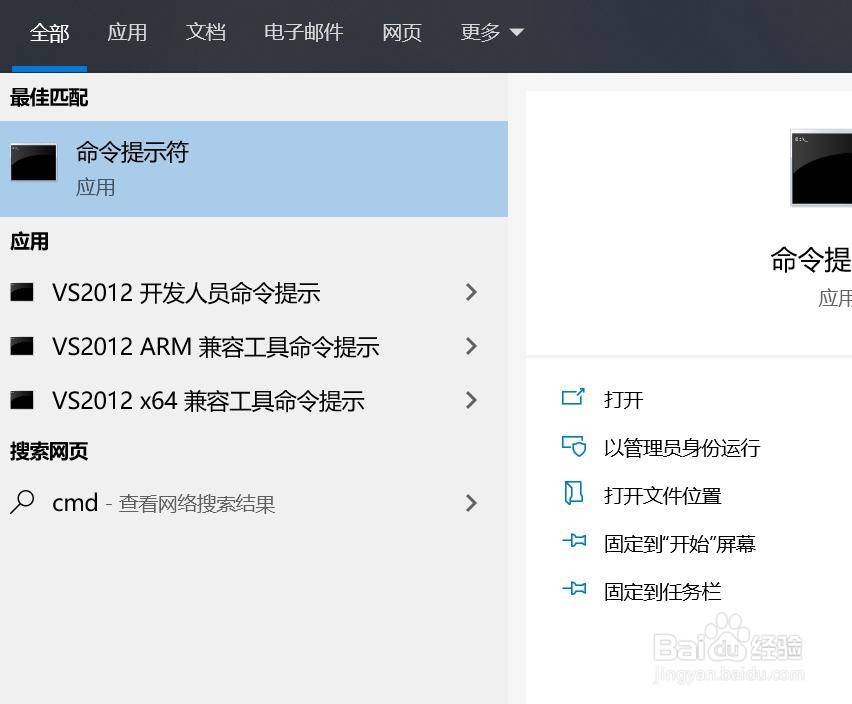
Task: Expand the cmd web search chevron
Action: tap(471, 503)
